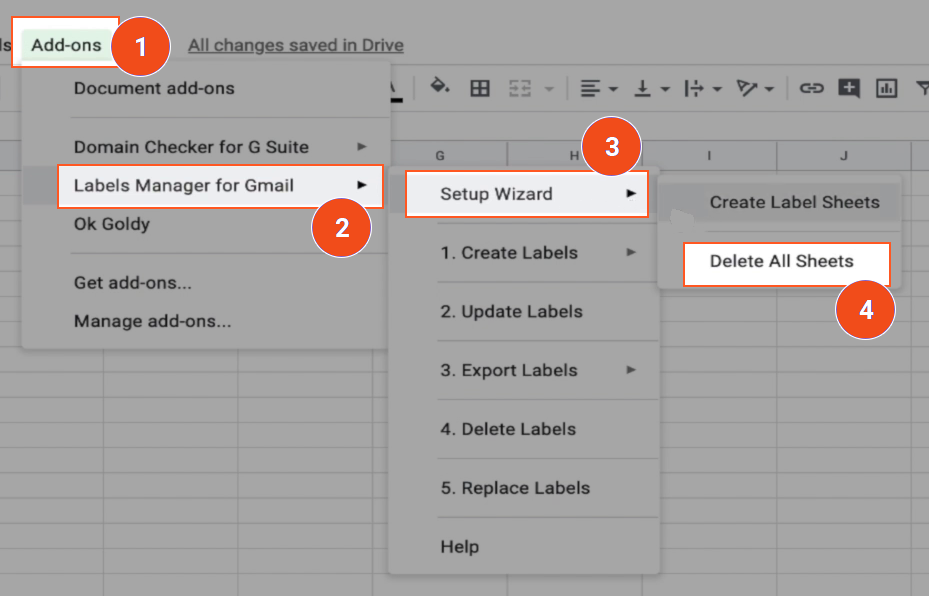Select the fill color paint bucket icon
Screen dimensions: 929x596
pos(439,87)
